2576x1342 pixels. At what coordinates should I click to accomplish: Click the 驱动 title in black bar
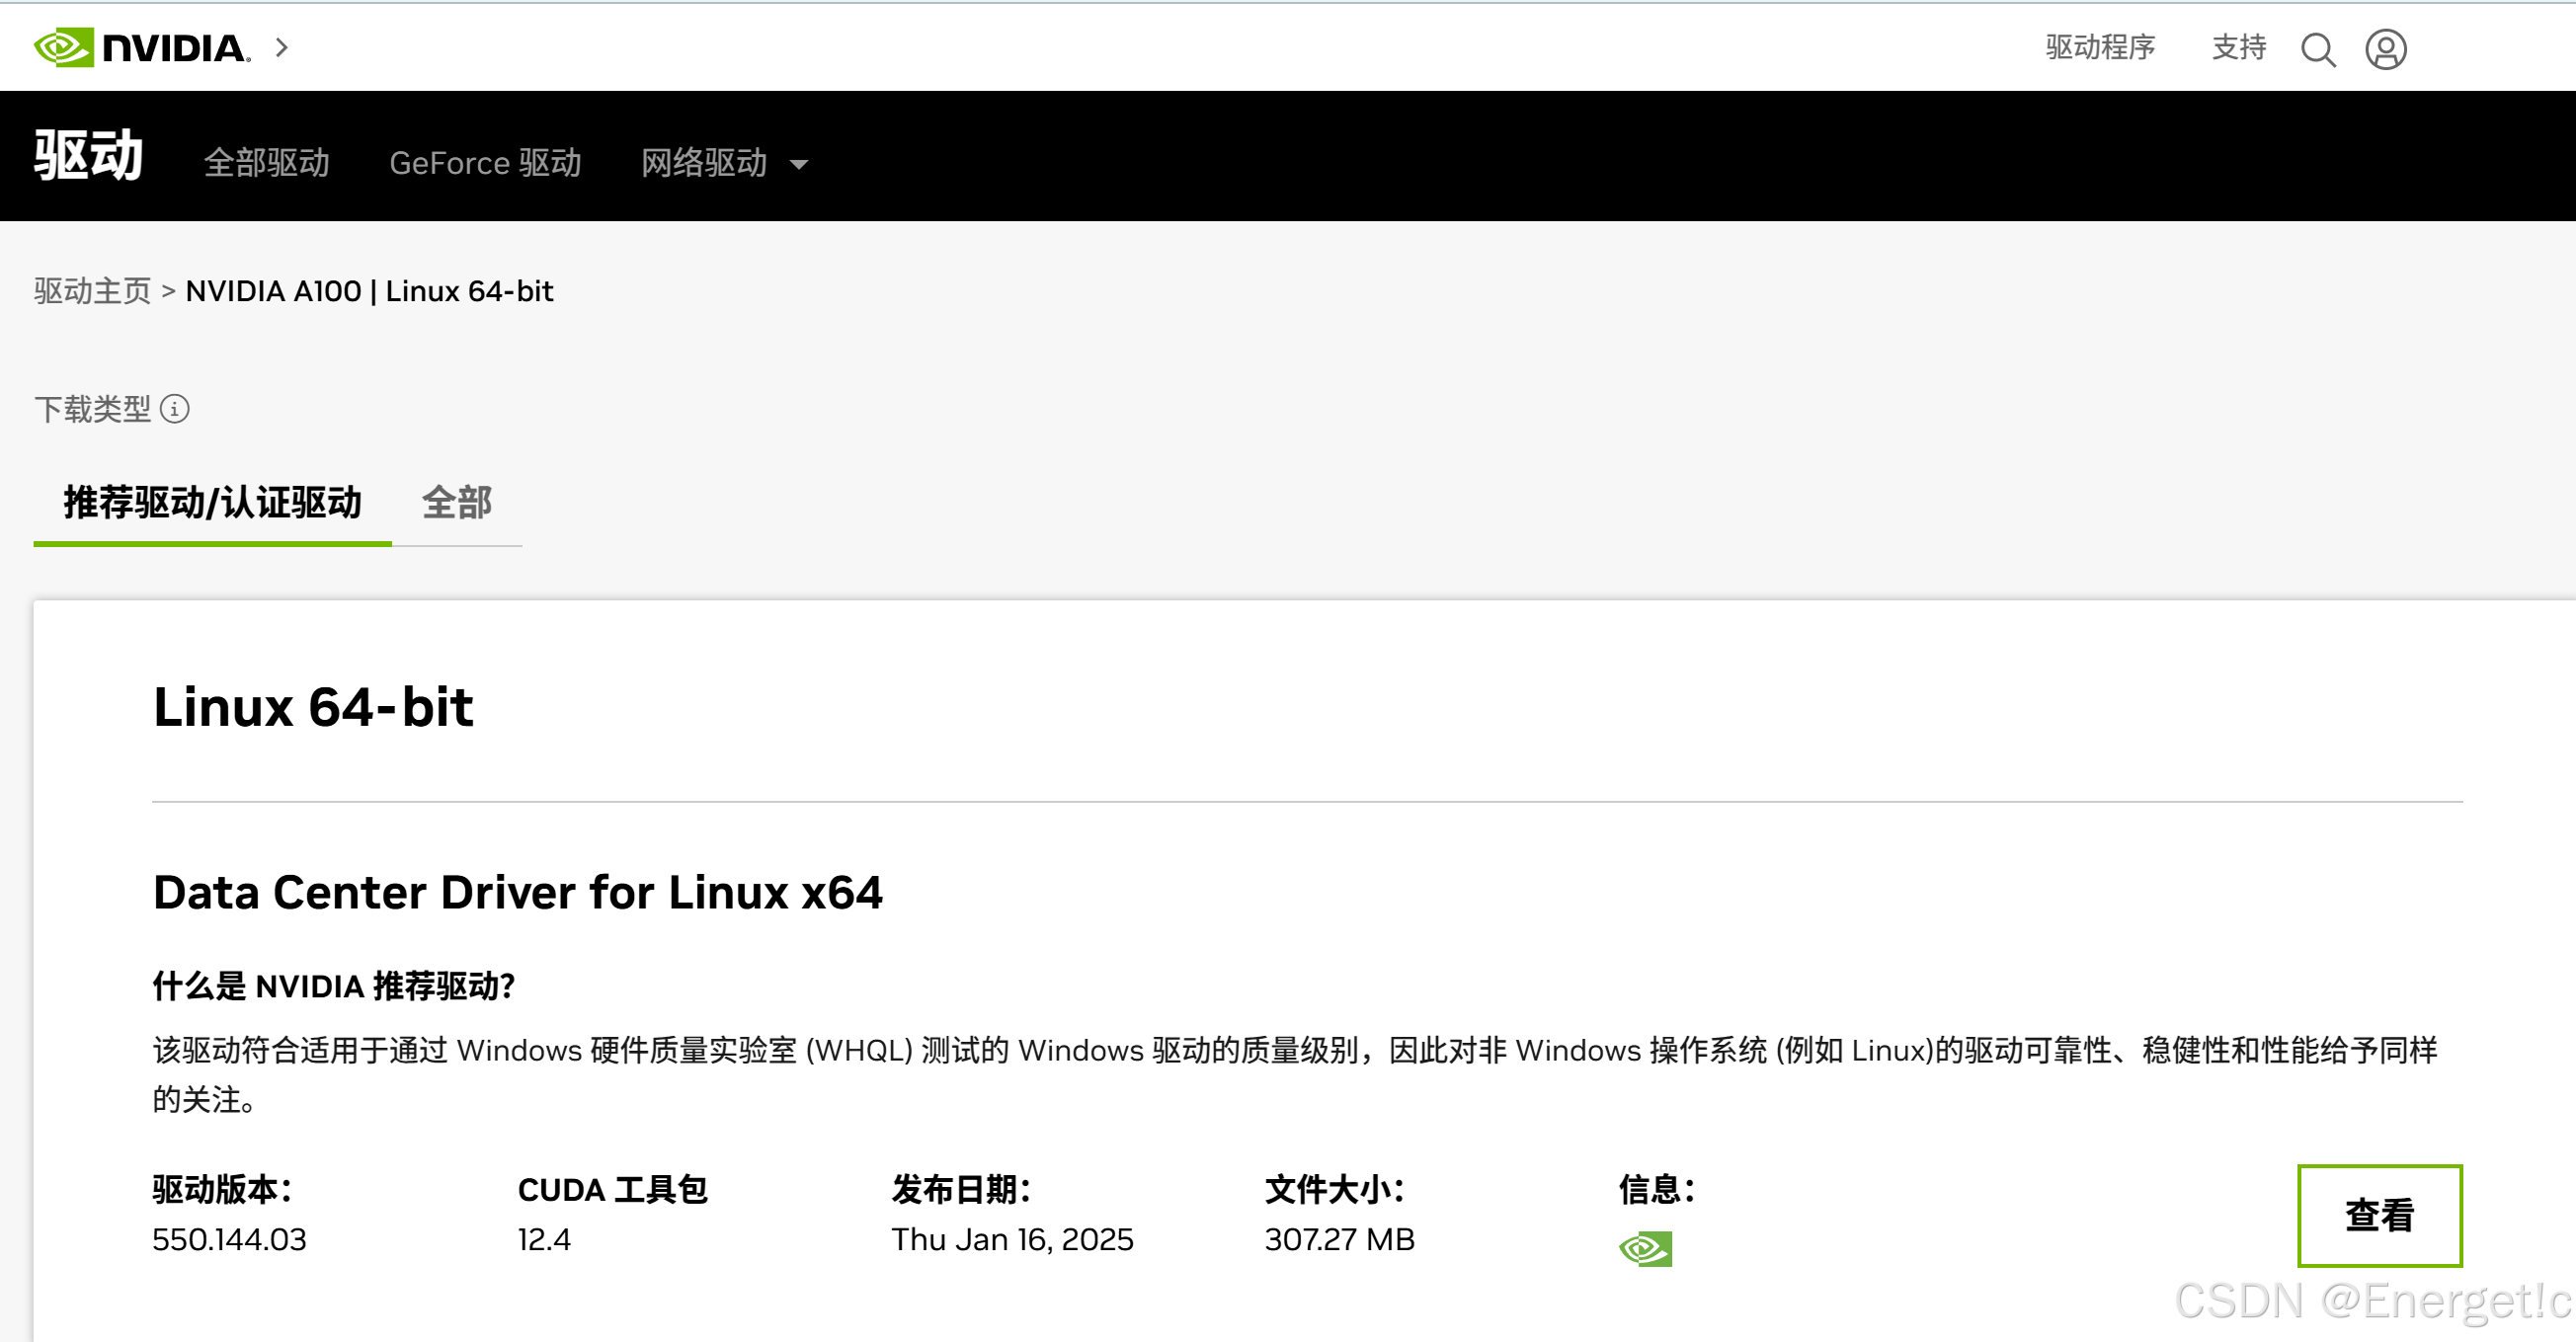point(88,156)
